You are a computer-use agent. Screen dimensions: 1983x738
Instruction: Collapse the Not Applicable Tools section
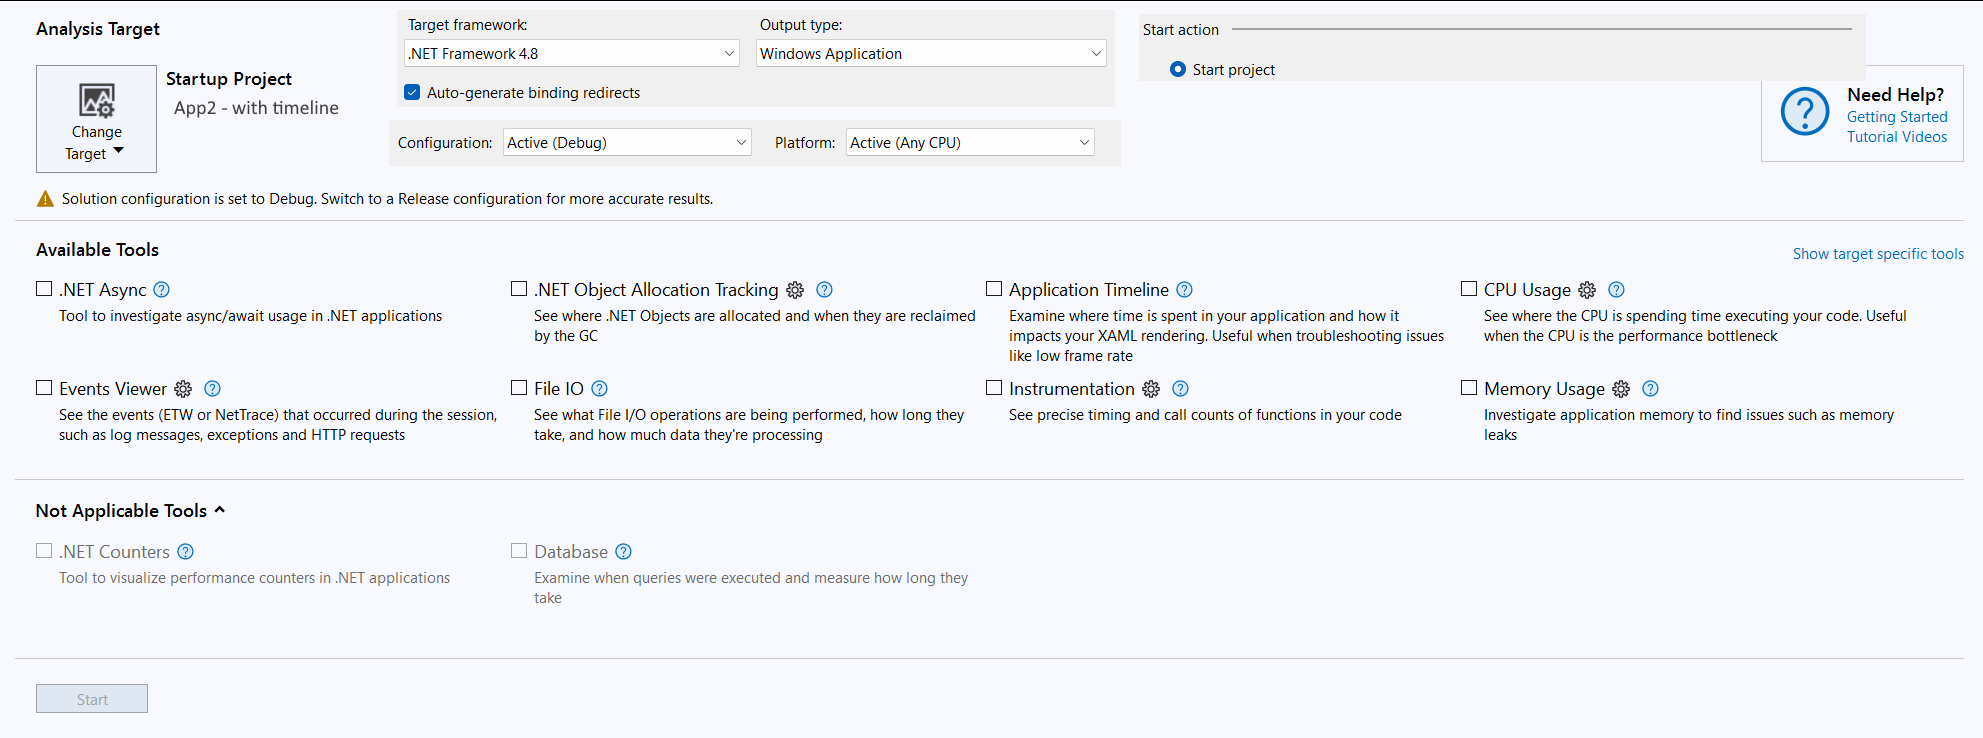[x=220, y=510]
